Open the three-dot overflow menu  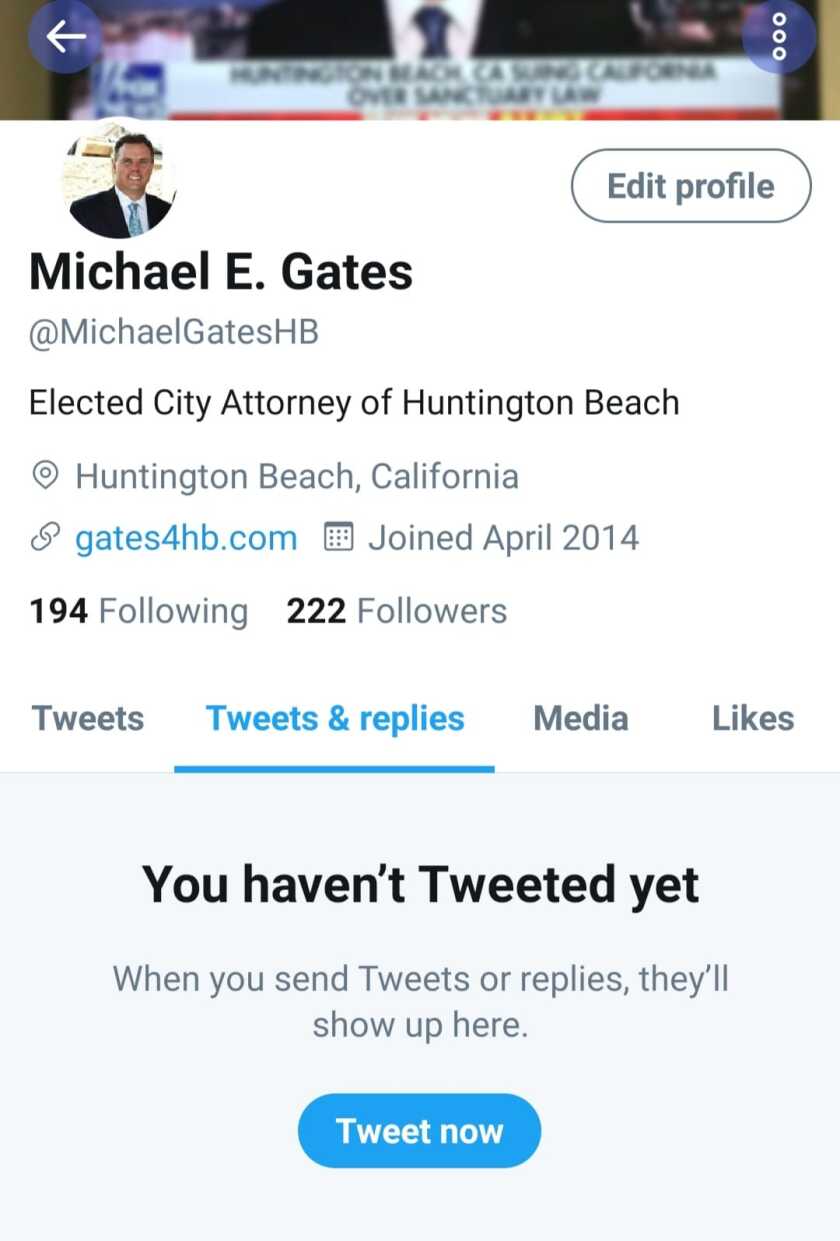point(781,37)
